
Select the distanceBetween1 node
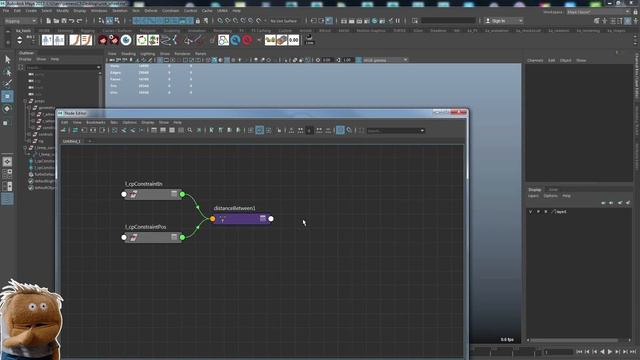point(242,219)
